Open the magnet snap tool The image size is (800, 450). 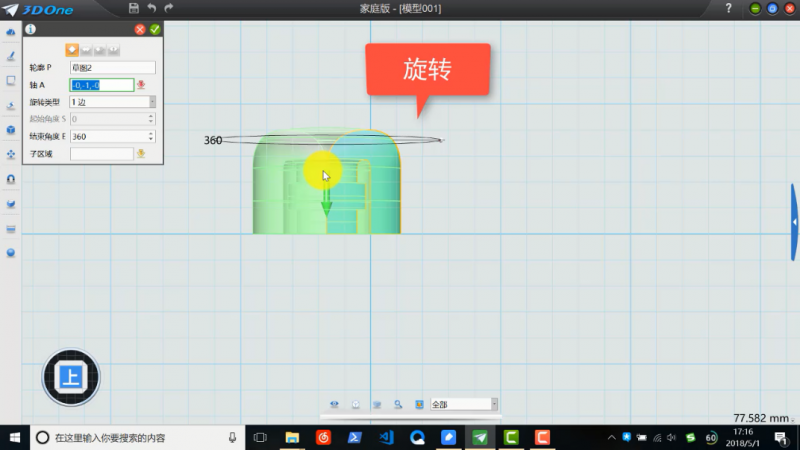(x=11, y=179)
